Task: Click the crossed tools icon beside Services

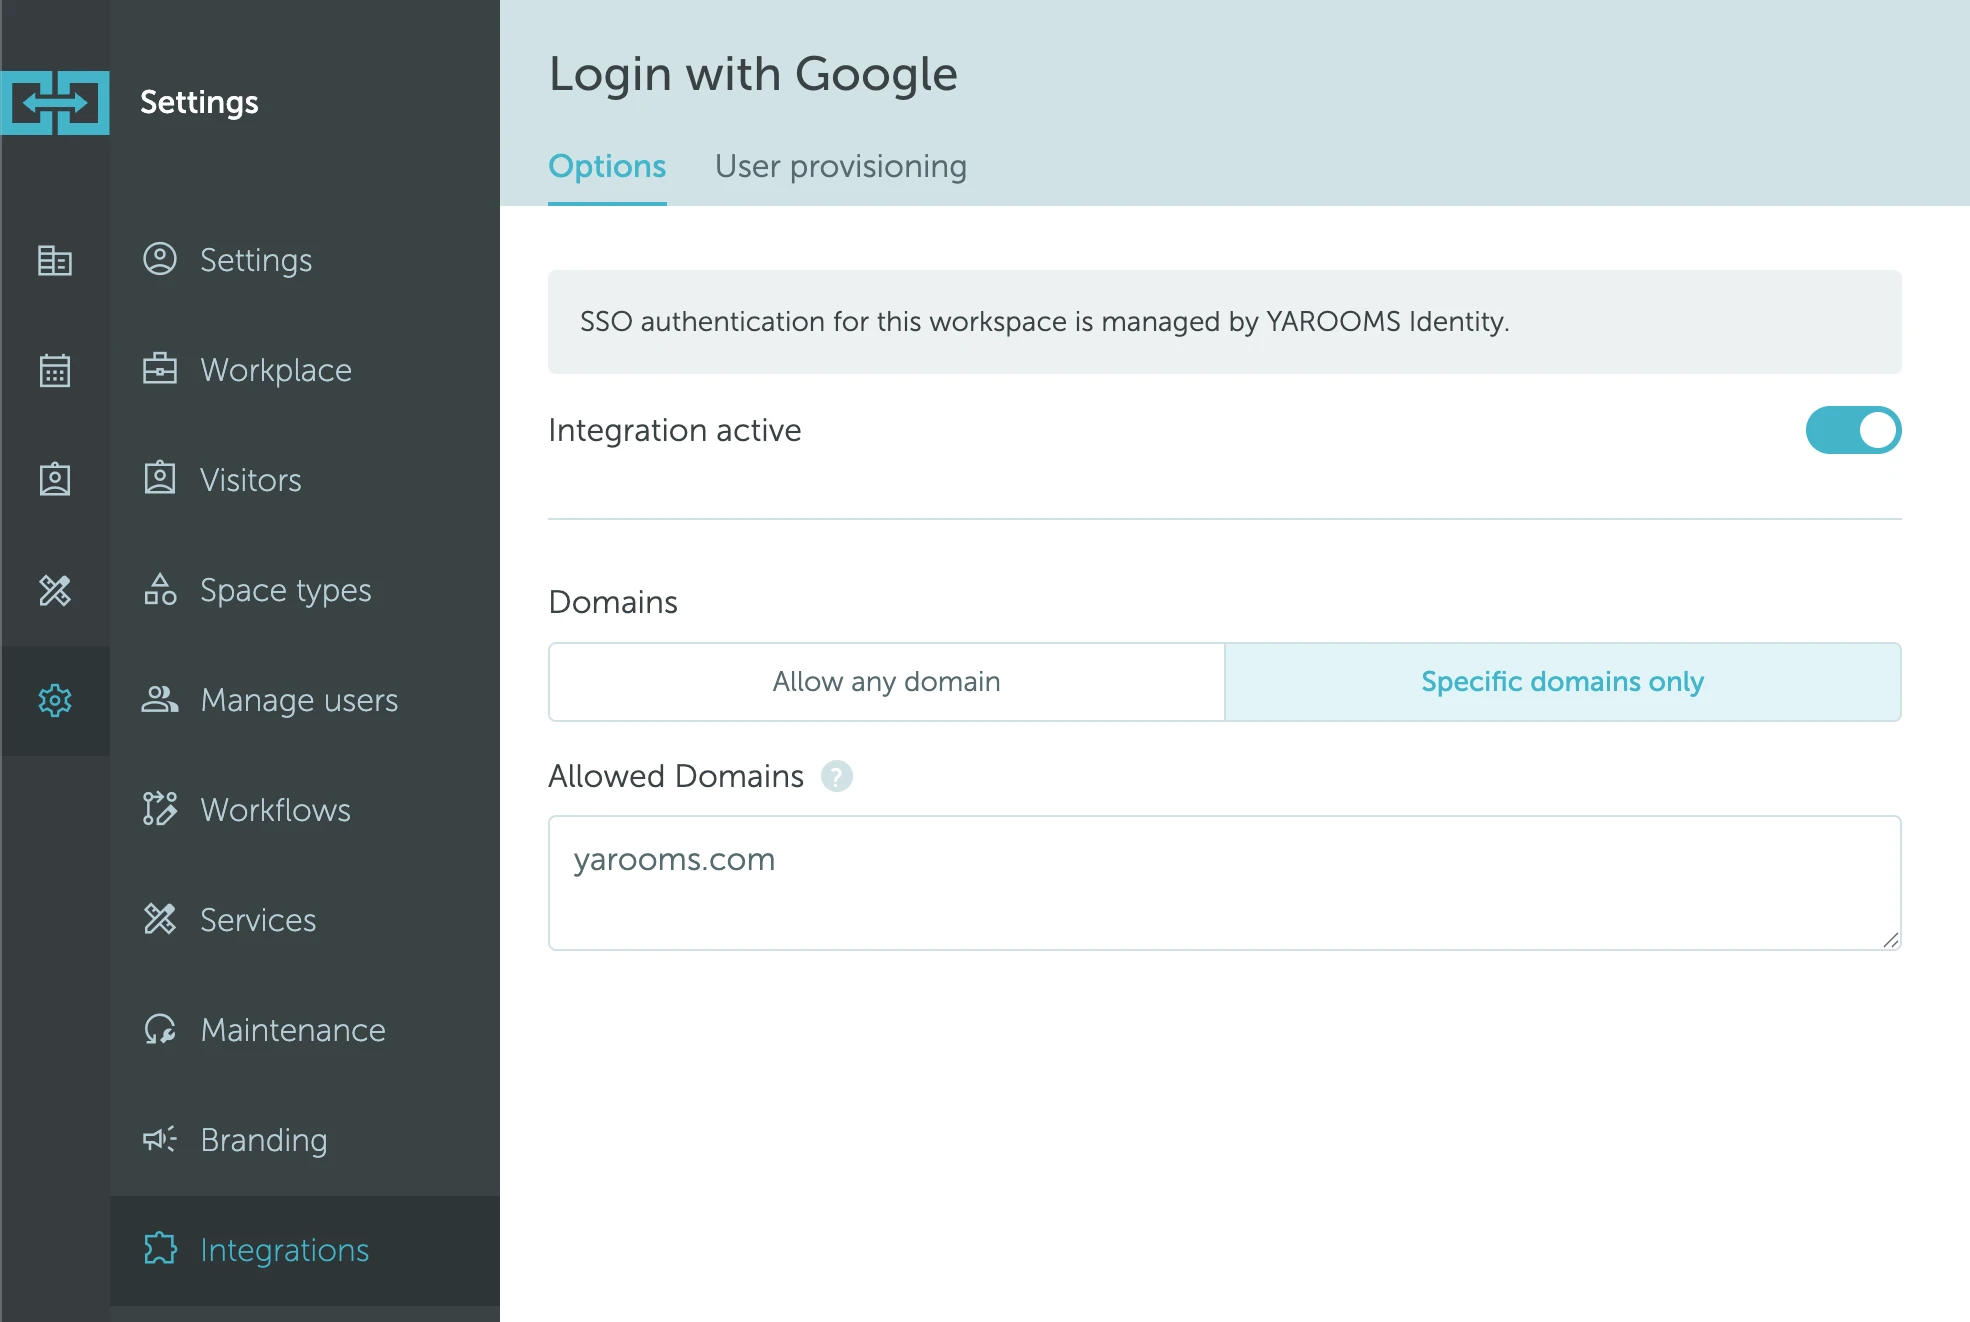Action: tap(160, 918)
